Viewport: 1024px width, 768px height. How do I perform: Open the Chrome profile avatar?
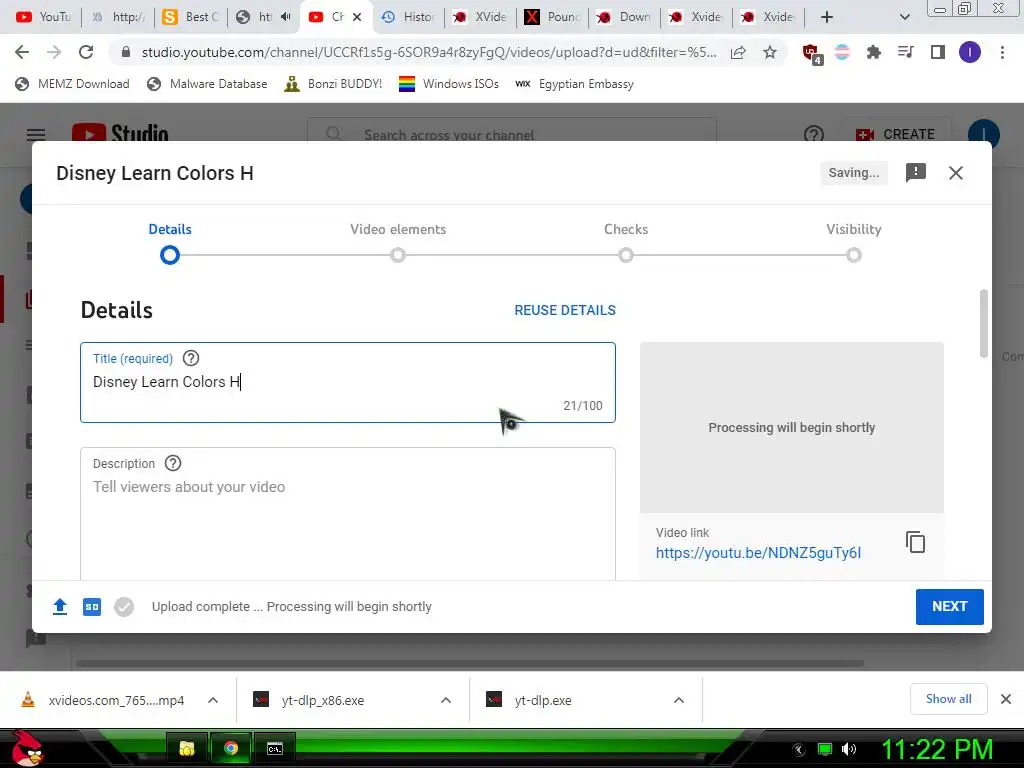point(970,52)
